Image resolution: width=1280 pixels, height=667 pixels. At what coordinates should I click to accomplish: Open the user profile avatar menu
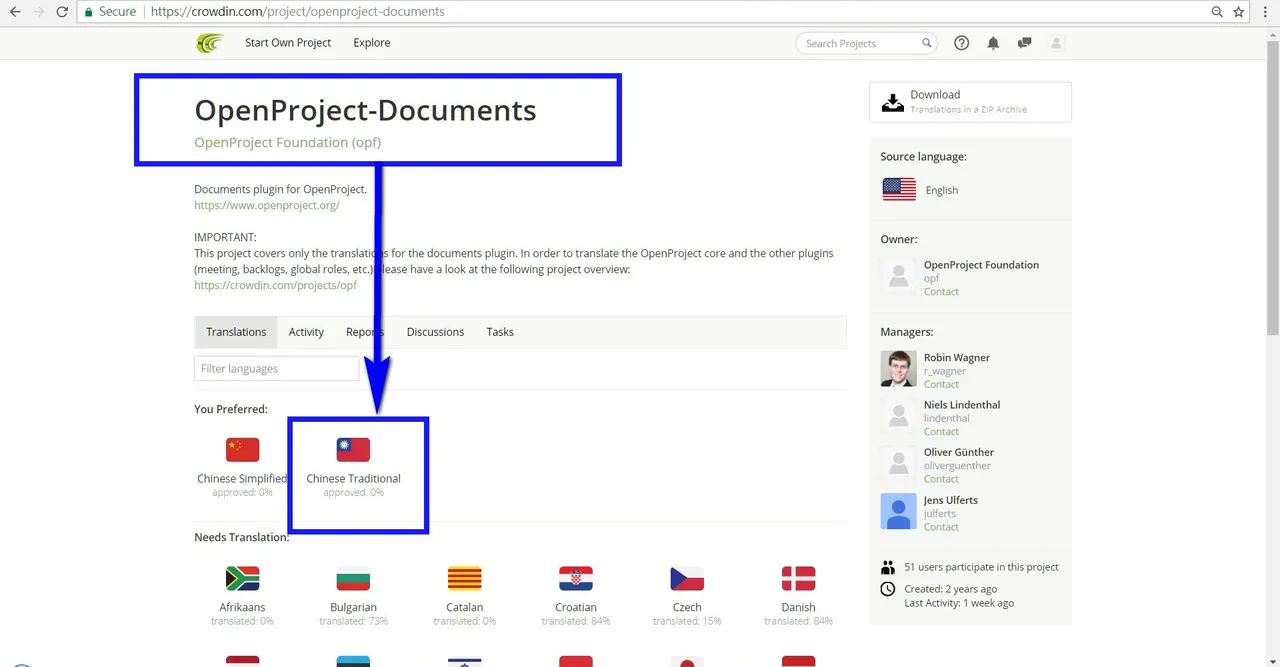1057,43
